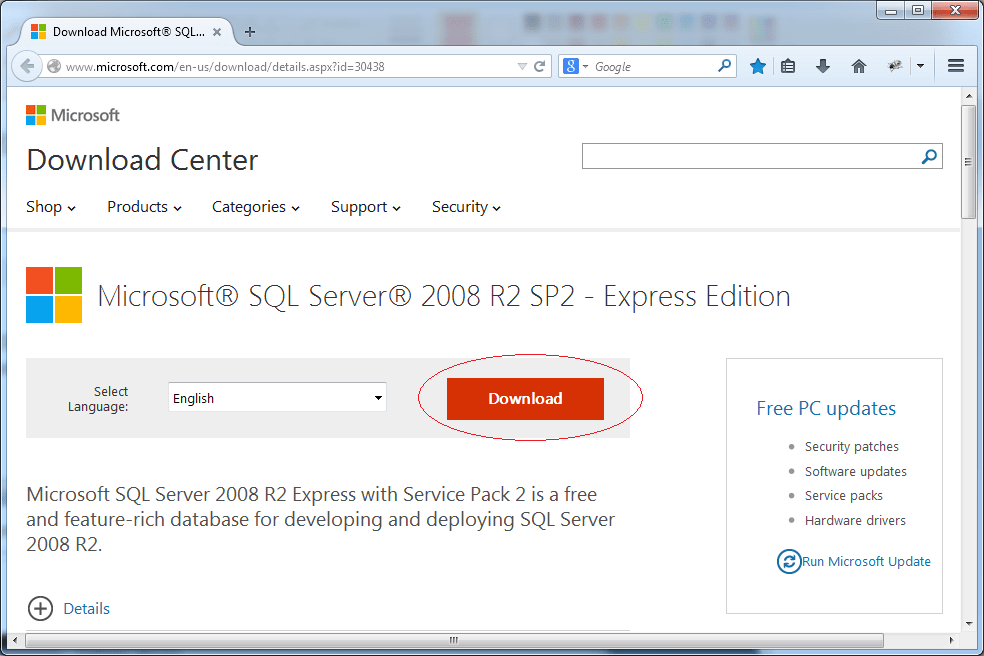
Task: Open a new tab with the plus button
Action: [250, 31]
